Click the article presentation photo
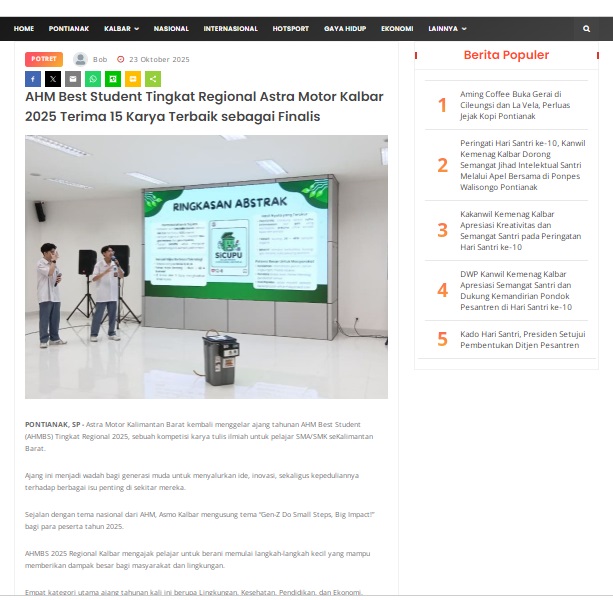The image size is (613, 600). [x=206, y=267]
